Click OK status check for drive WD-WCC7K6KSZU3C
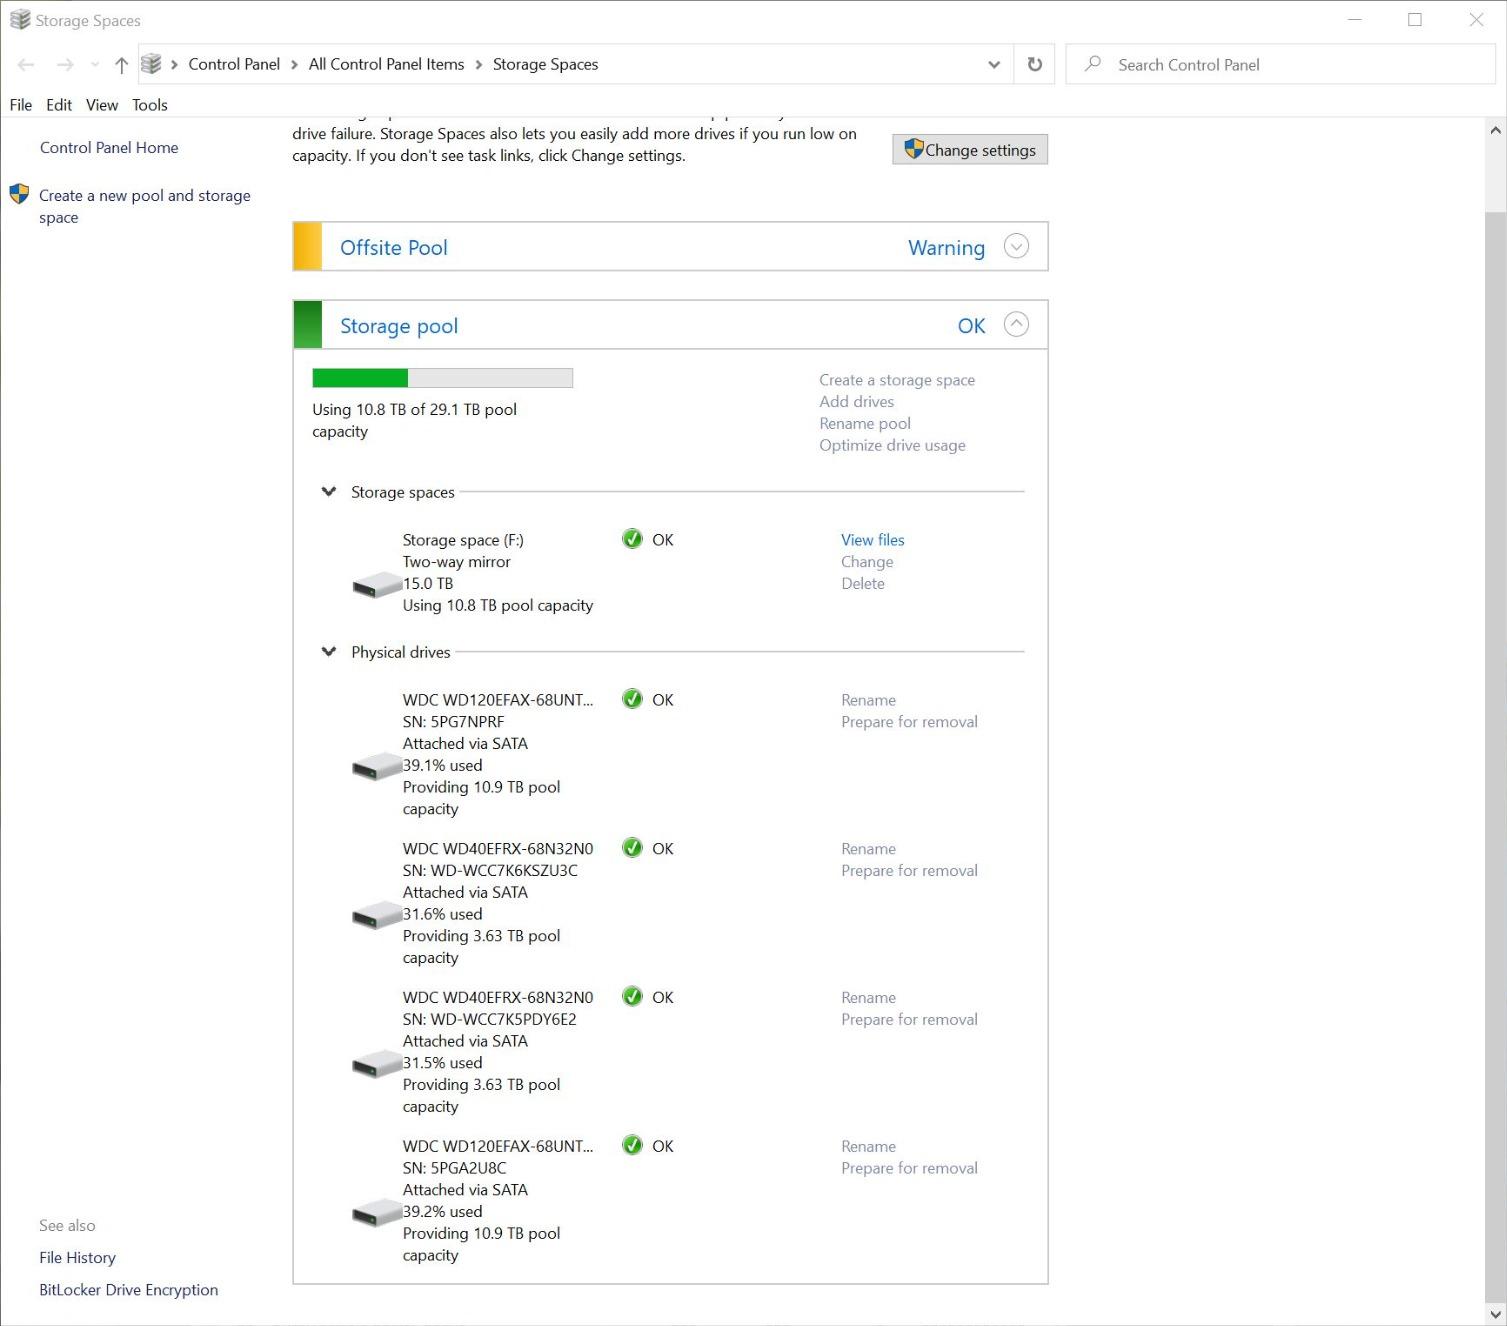Image resolution: width=1507 pixels, height=1326 pixels. [632, 848]
